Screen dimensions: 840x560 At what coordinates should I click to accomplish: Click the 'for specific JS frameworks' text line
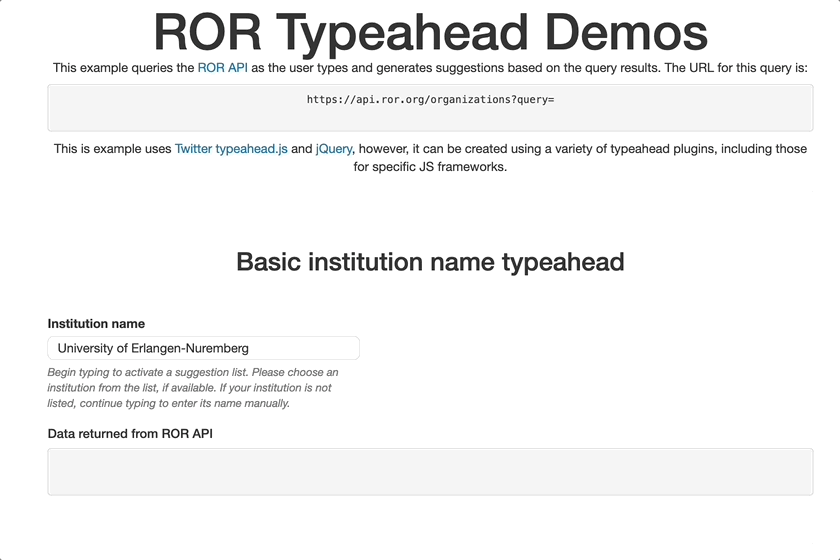point(430,167)
